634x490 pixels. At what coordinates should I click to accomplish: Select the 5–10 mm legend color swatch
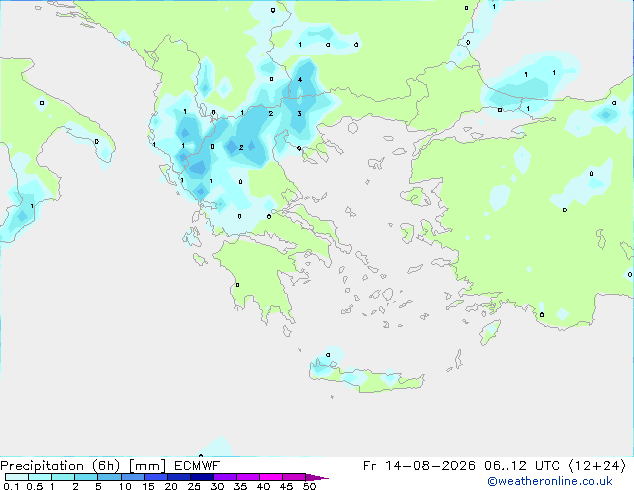(x=109, y=477)
